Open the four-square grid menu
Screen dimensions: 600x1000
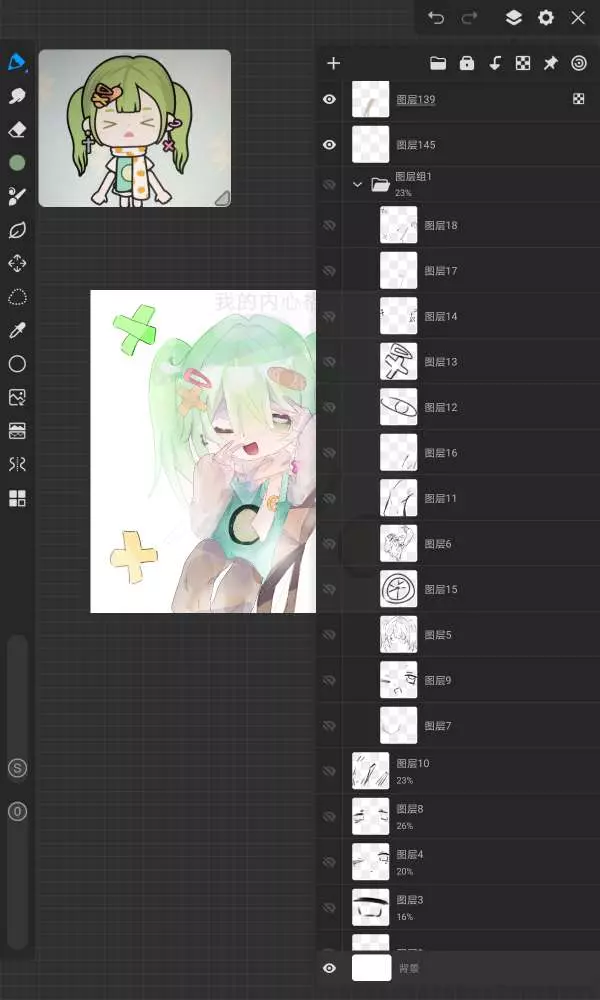(17, 498)
